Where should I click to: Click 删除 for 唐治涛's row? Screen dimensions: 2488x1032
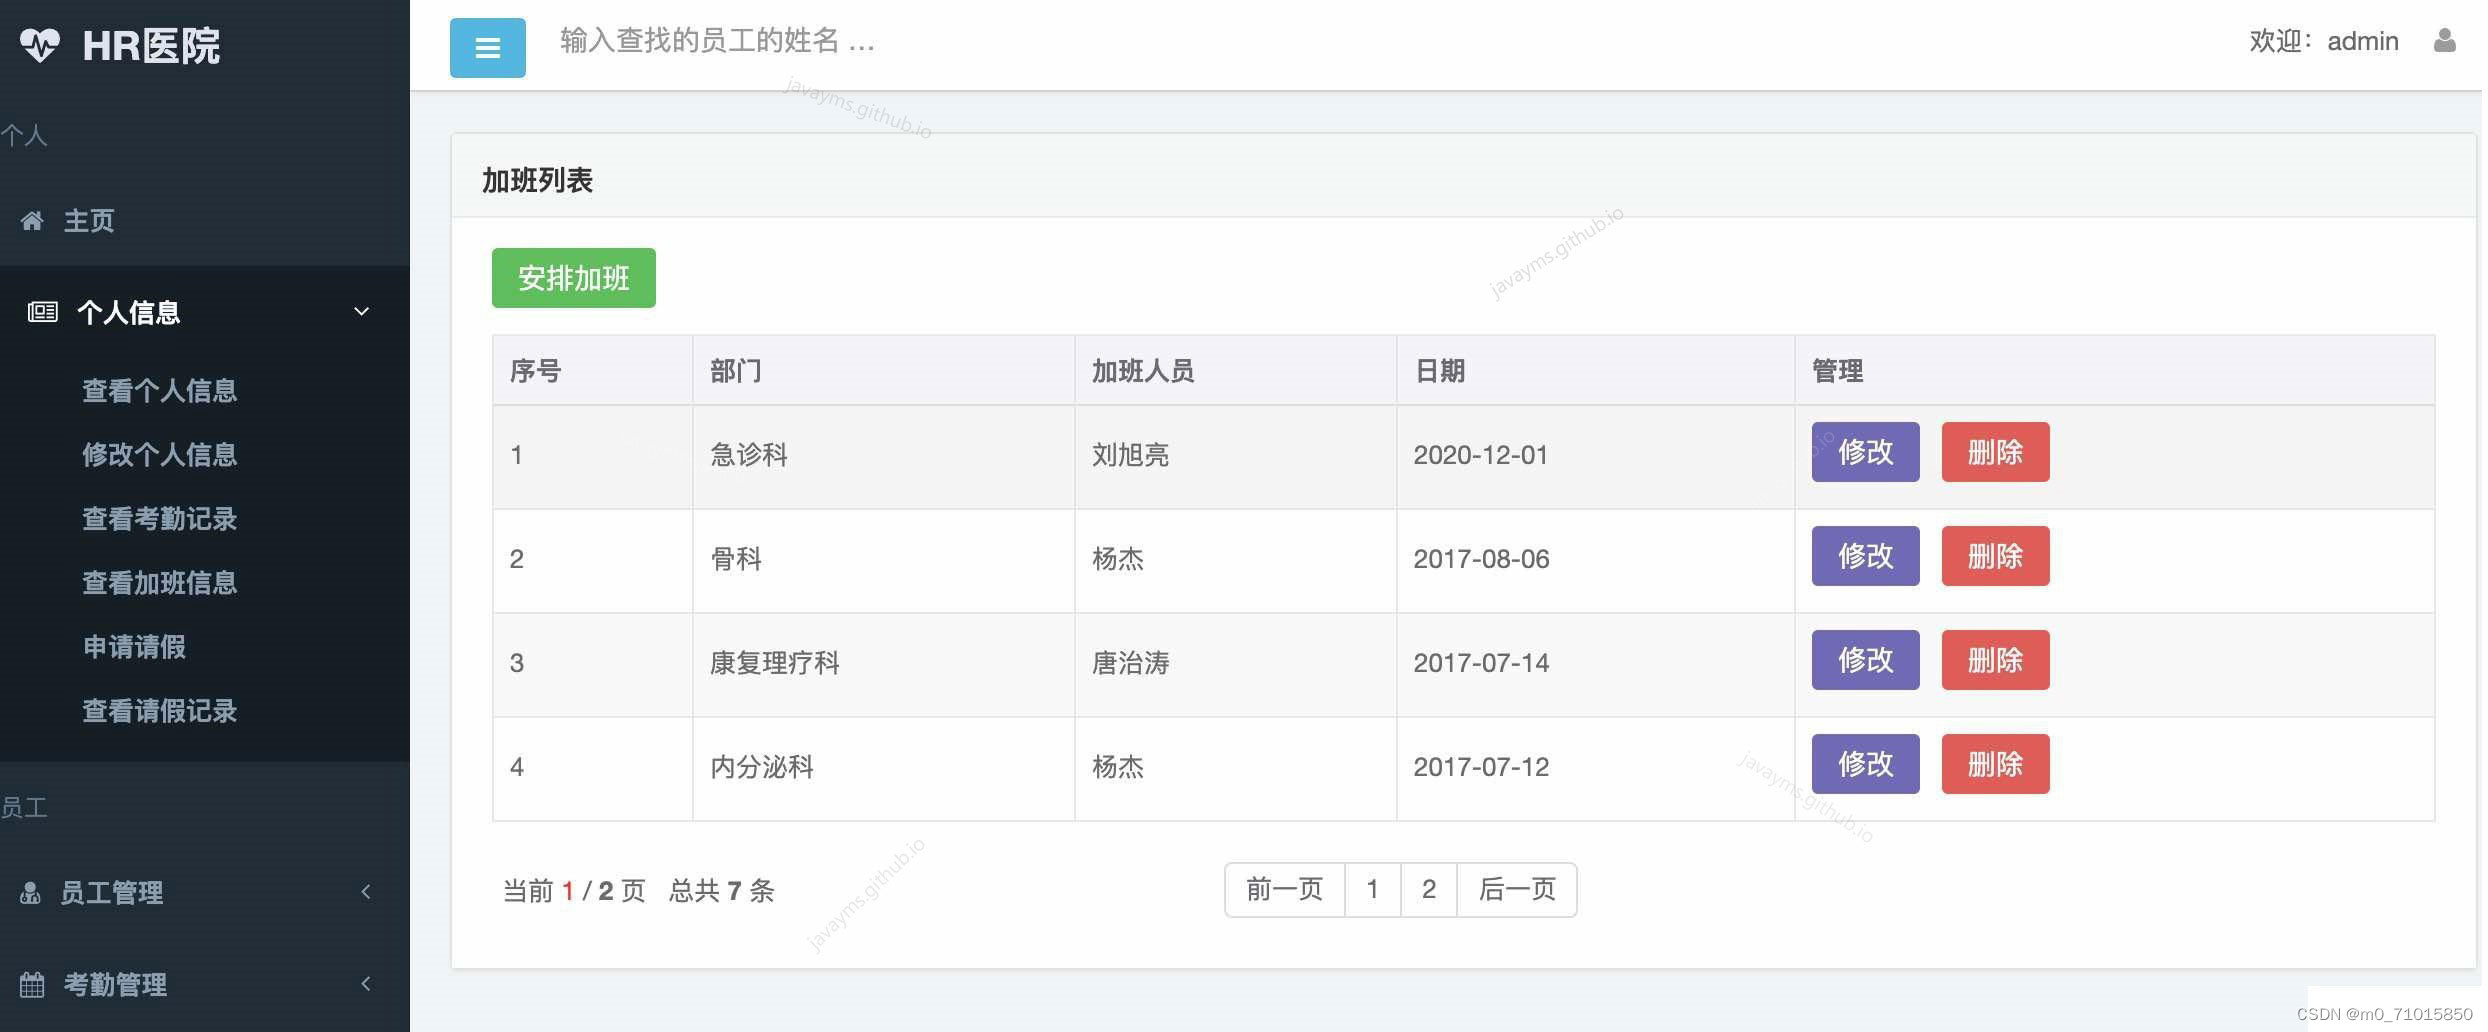tap(1996, 660)
